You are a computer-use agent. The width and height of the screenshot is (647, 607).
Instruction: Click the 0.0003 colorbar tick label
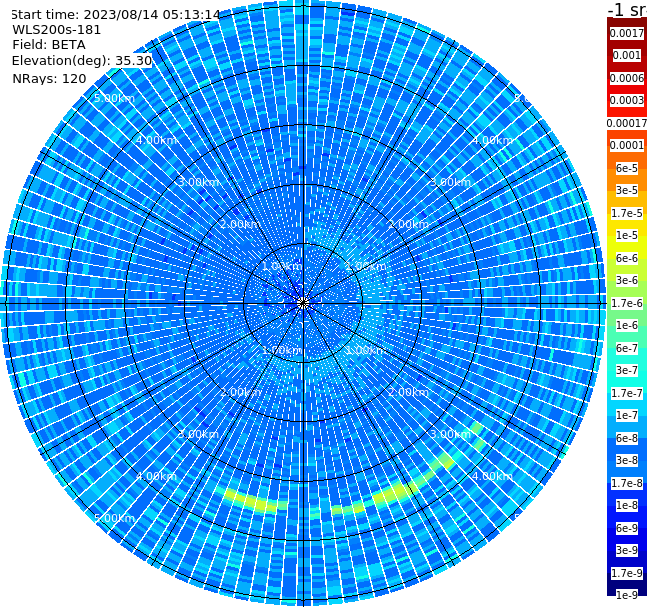[627, 100]
